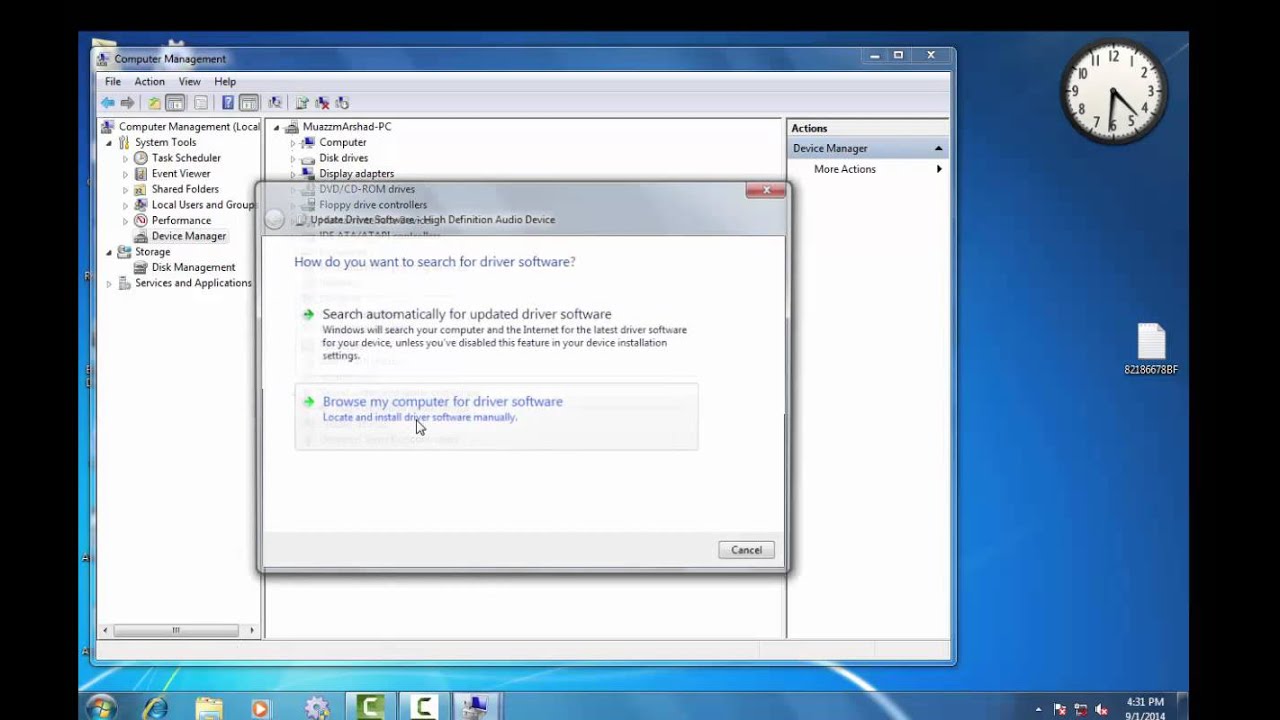Screen dimensions: 1280x720
Task: Select the Task Scheduler clock icon
Action: coord(141,158)
